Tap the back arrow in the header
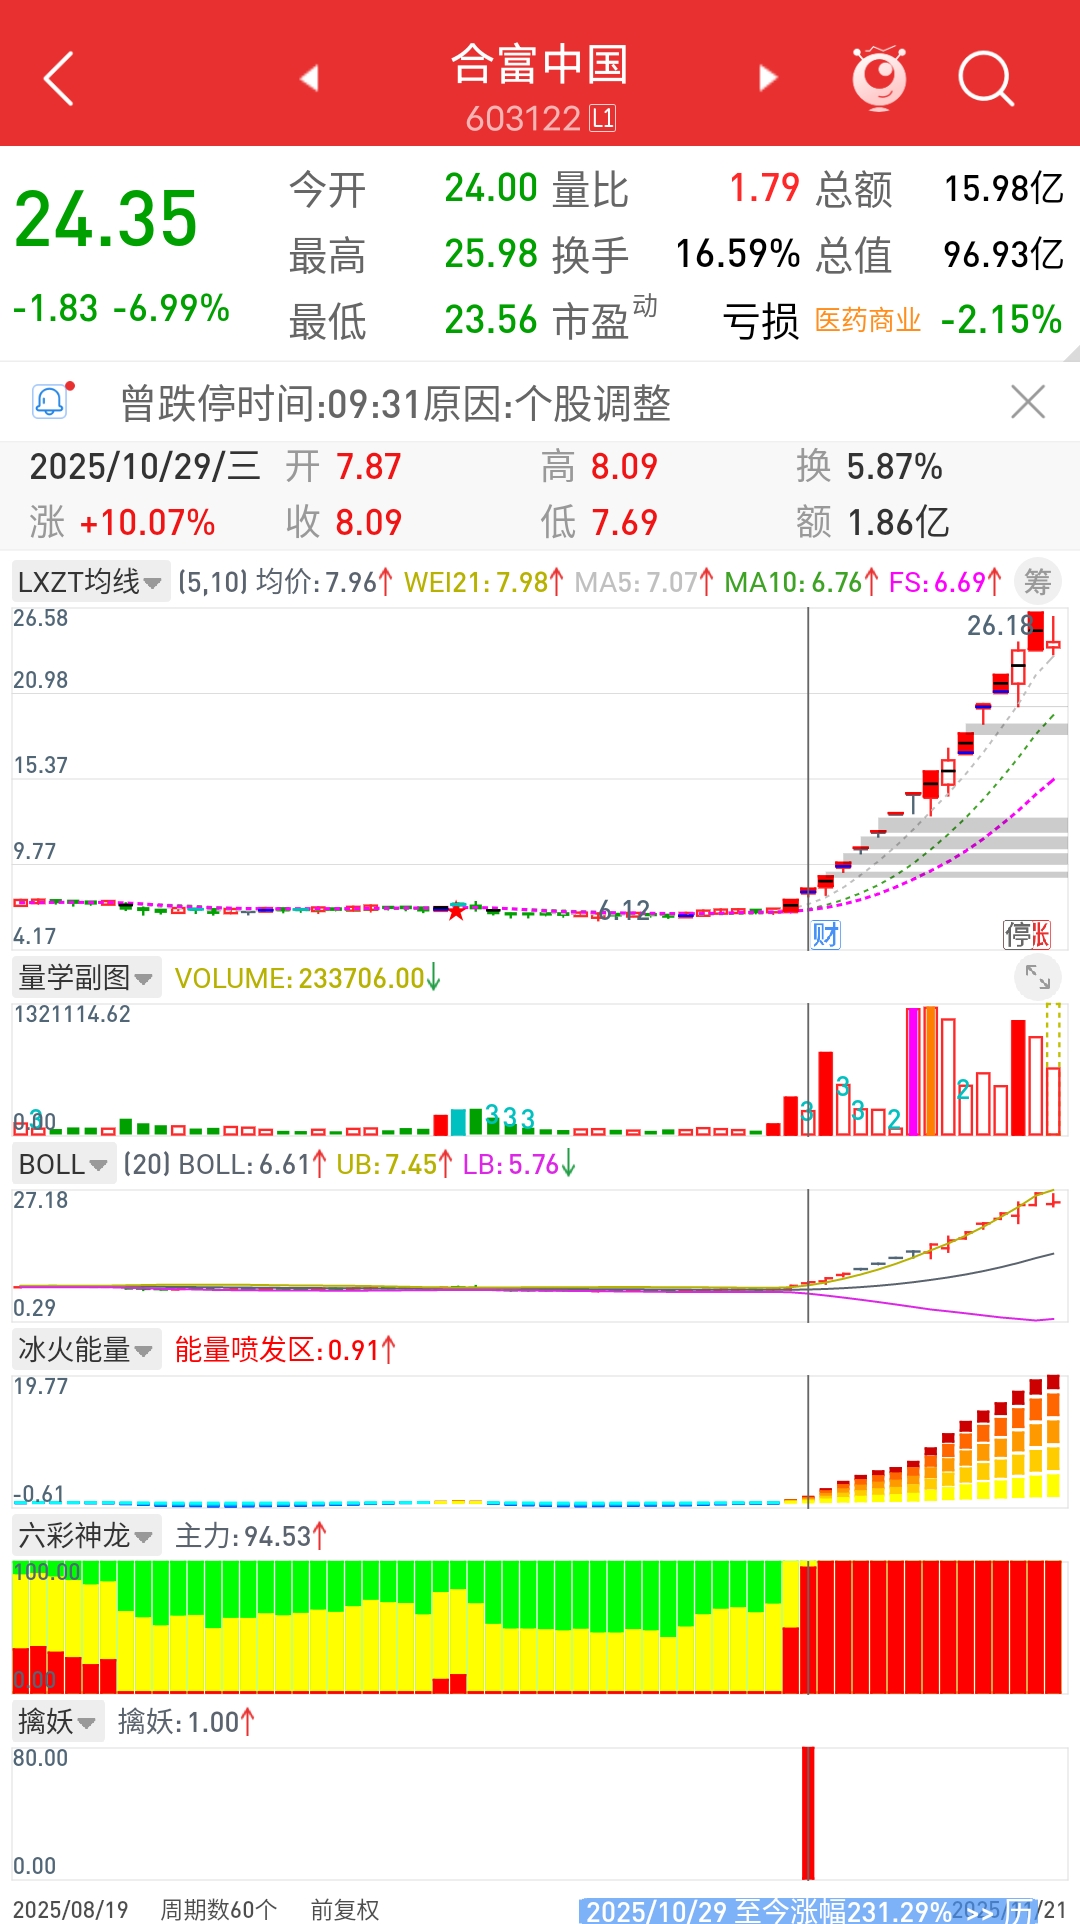This screenshot has width=1080, height=1924. (x=59, y=78)
